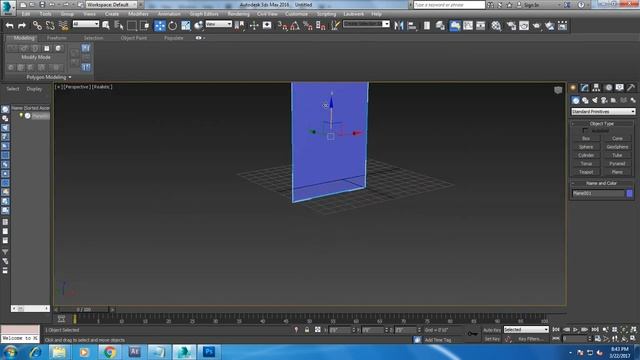The image size is (640, 360).
Task: Choose the Rectangular Selection Region tool
Action: (x=132, y=26)
